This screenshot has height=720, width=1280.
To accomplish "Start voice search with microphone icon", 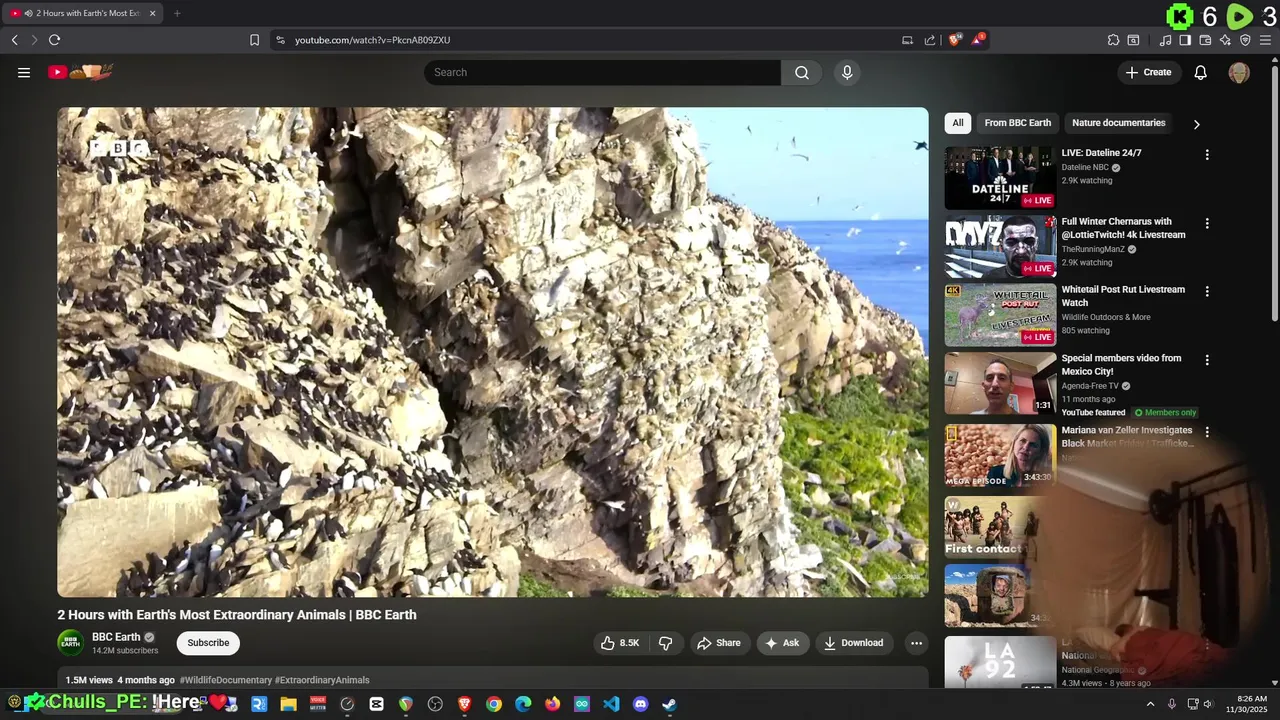I will (x=847, y=72).
